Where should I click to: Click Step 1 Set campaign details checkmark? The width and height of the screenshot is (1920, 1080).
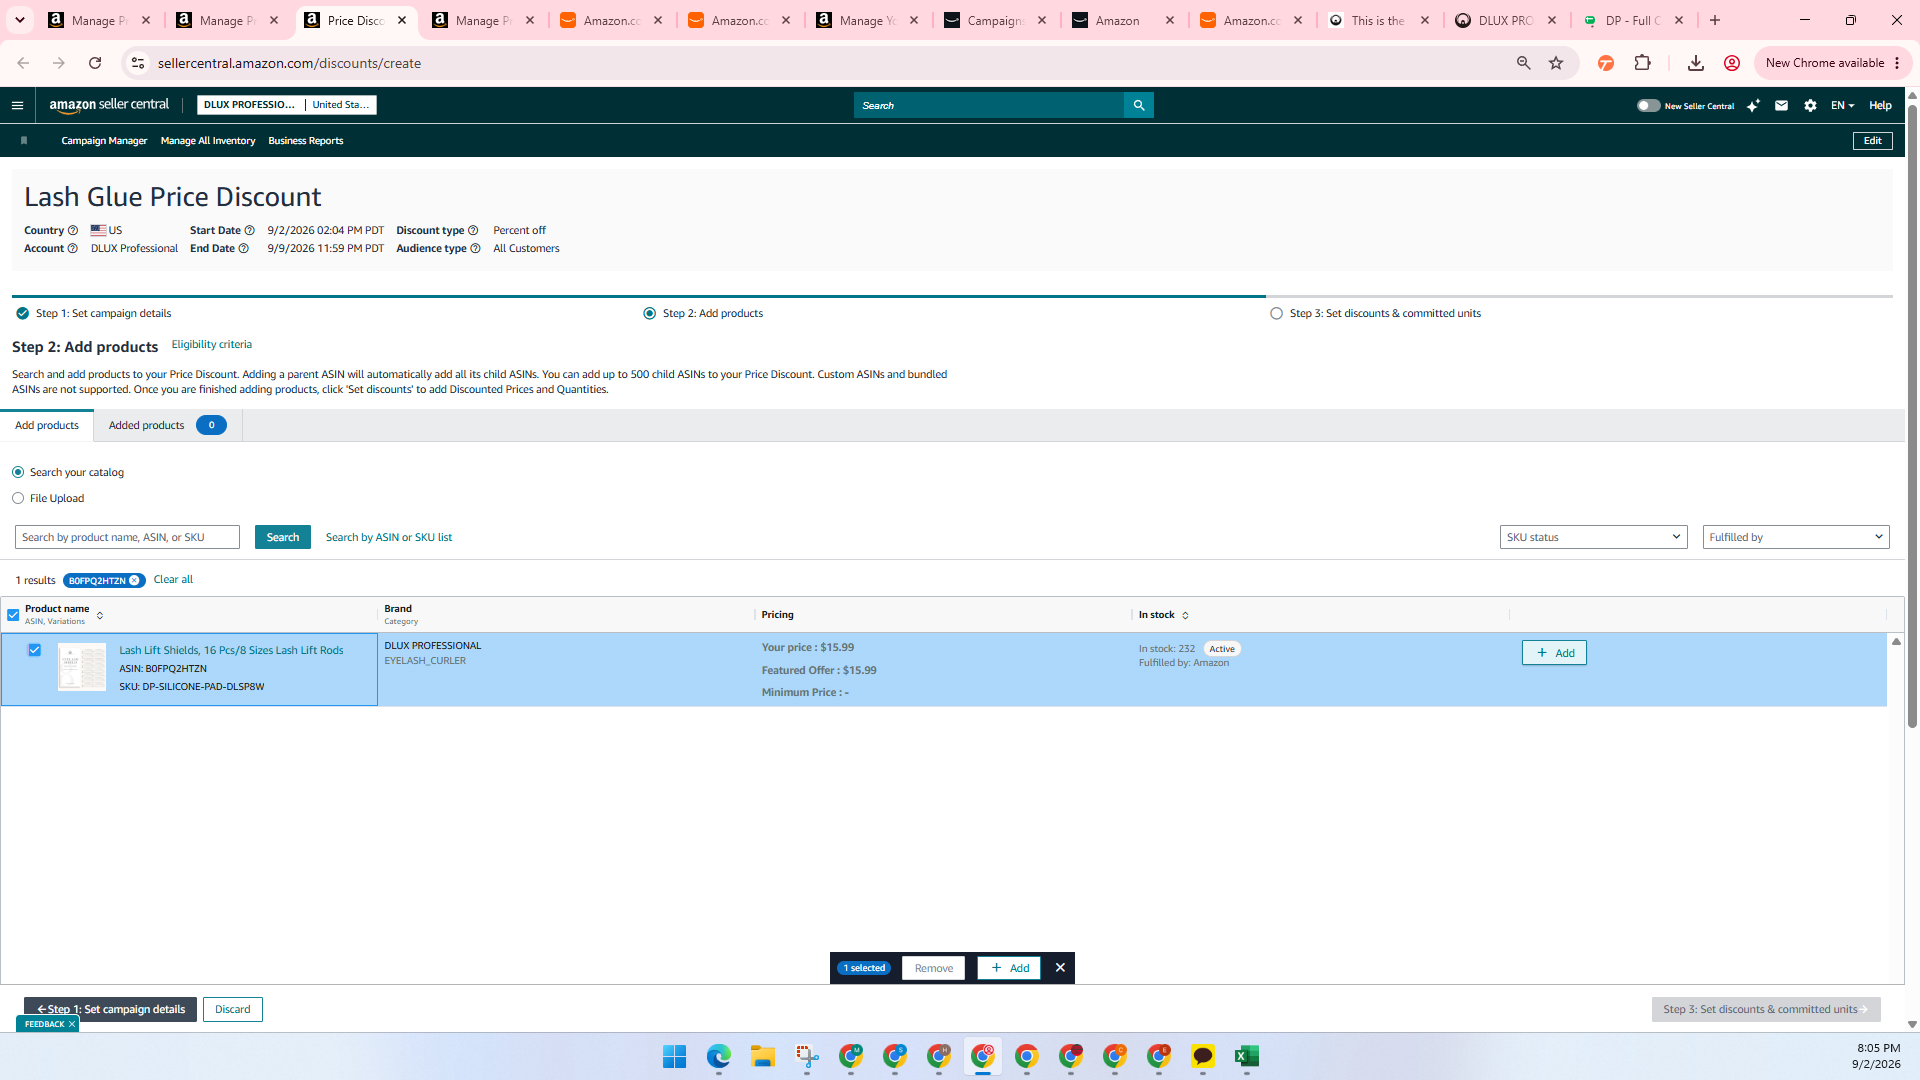(22, 313)
